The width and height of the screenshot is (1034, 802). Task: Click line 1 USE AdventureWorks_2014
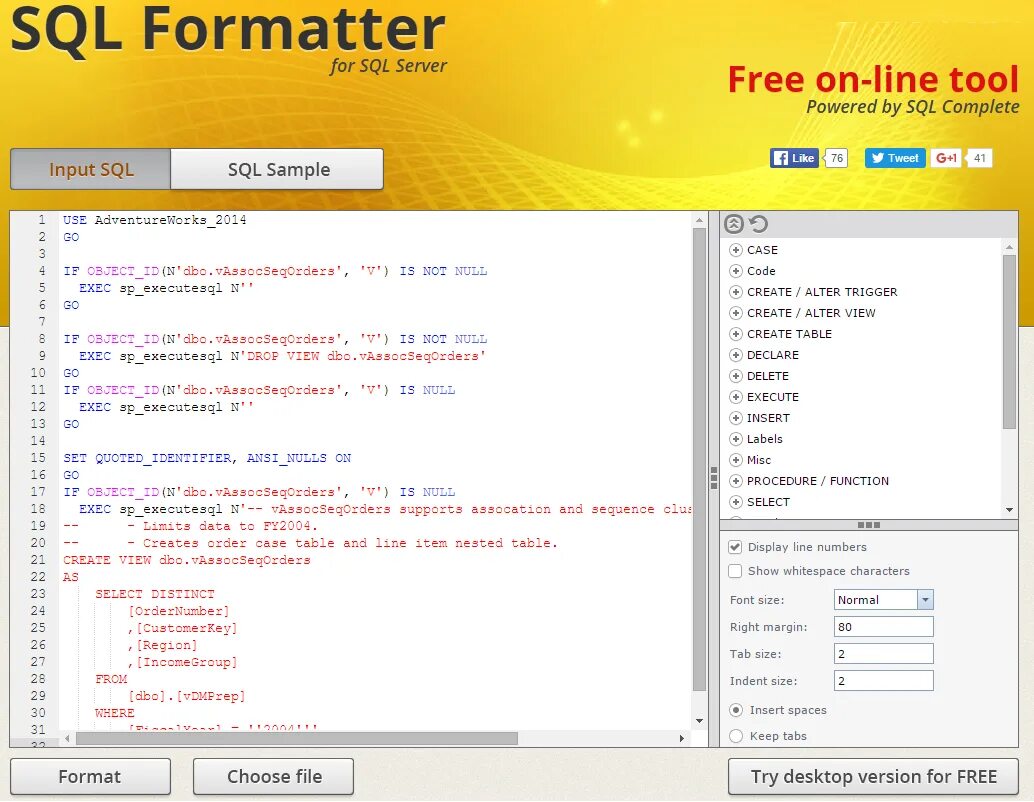pyautogui.click(x=155, y=220)
